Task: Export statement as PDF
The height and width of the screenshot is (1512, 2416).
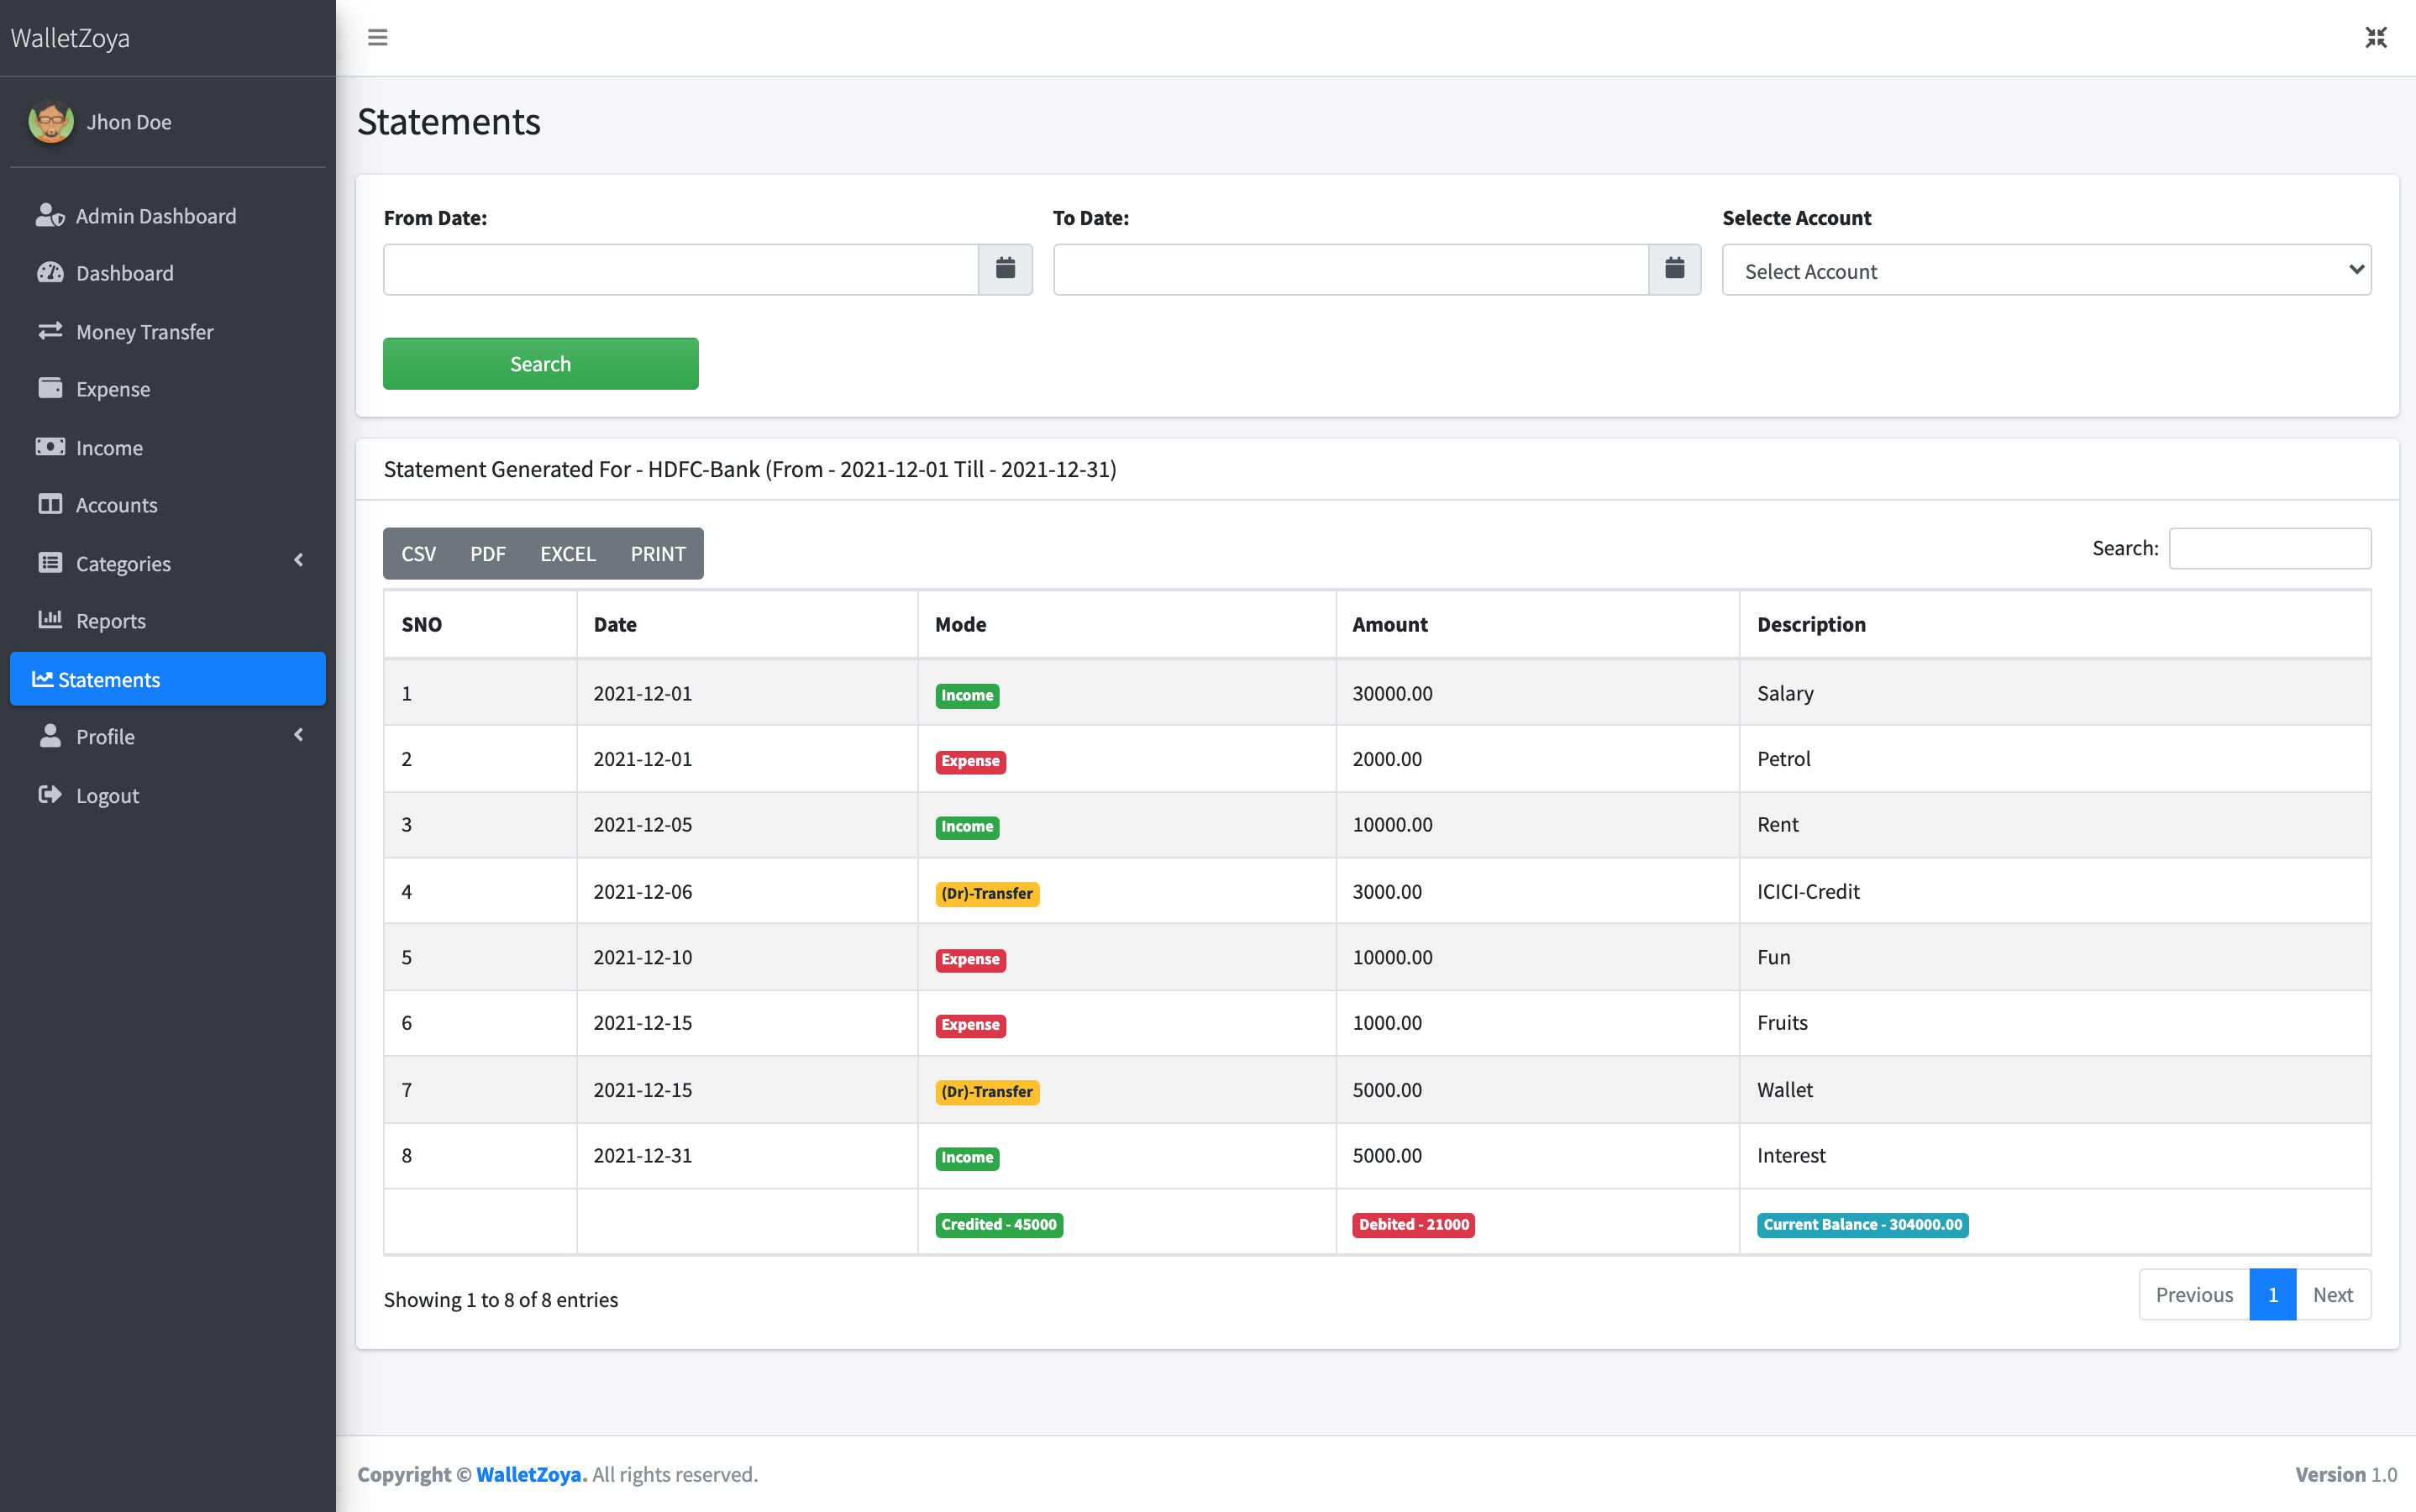Action: click(x=488, y=554)
